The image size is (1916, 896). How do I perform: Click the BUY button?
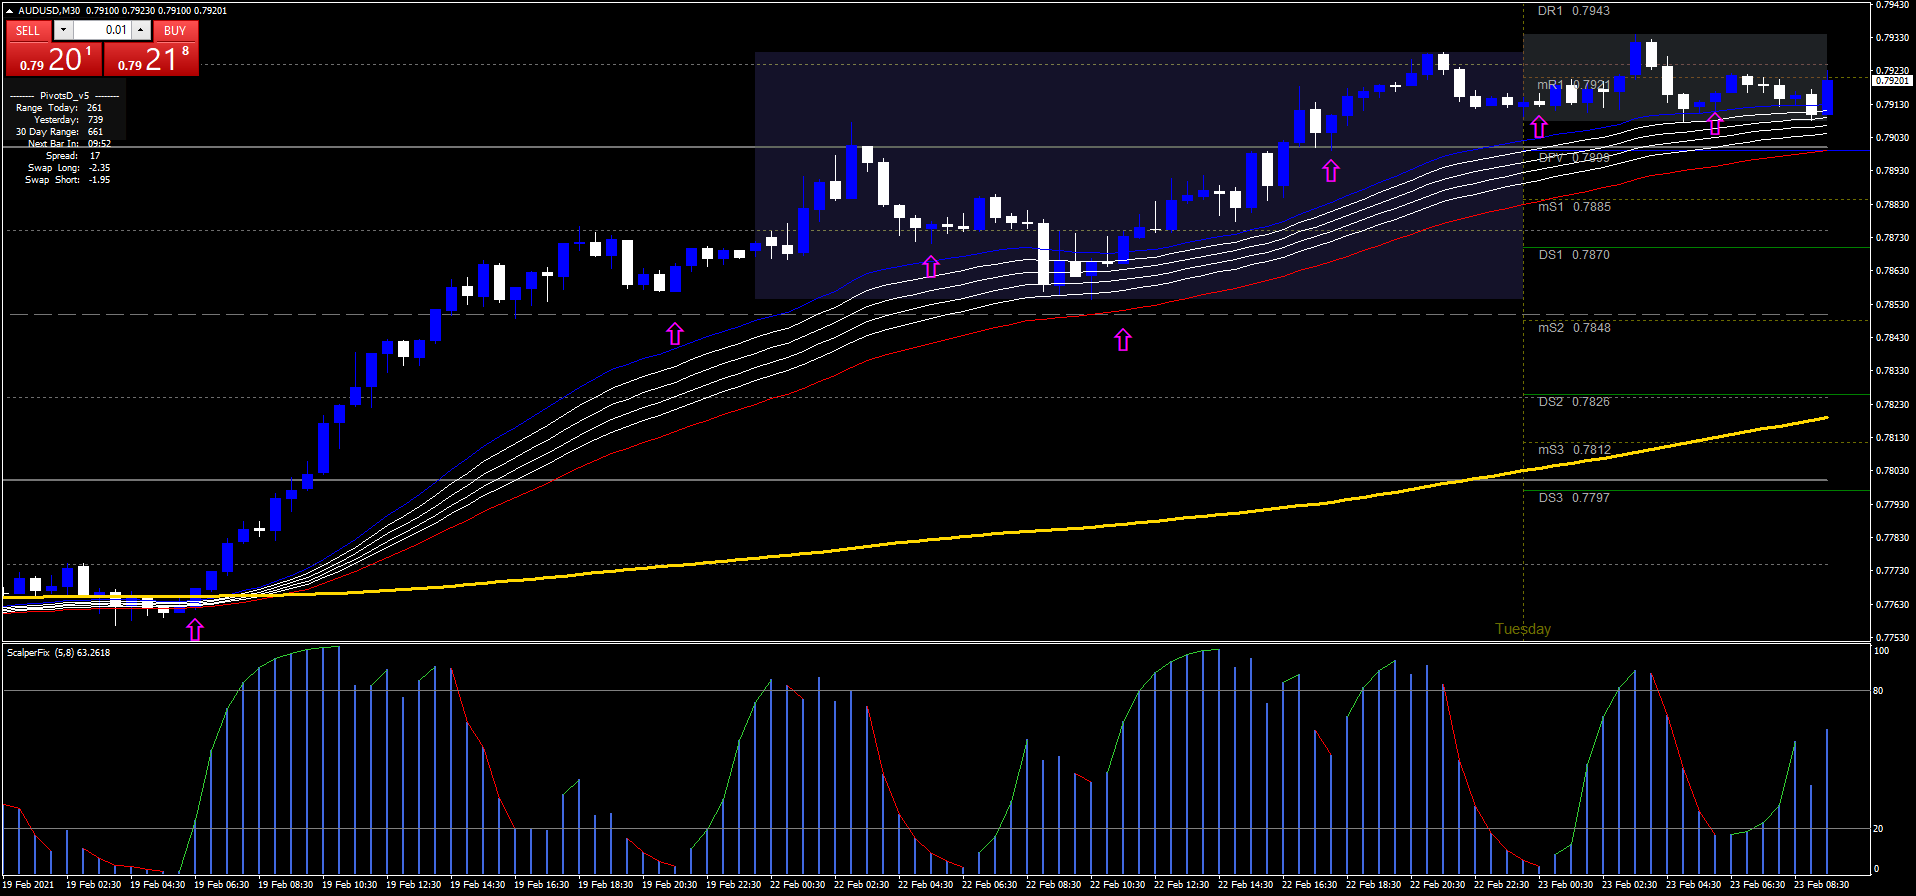(175, 31)
